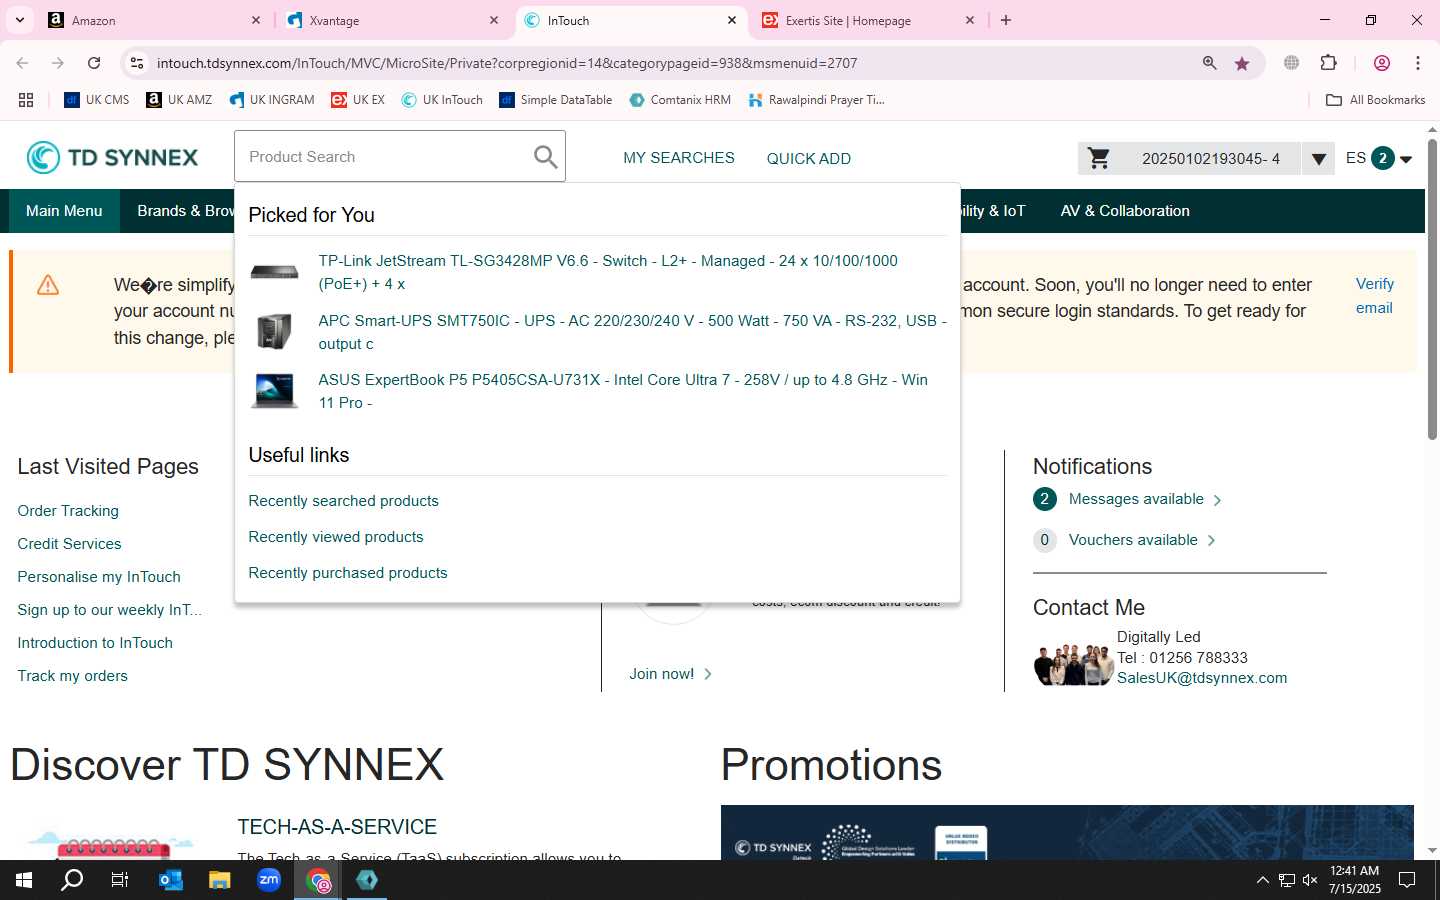Open Brands & Browse menu
Screen dimensions: 1440x900
click(185, 211)
